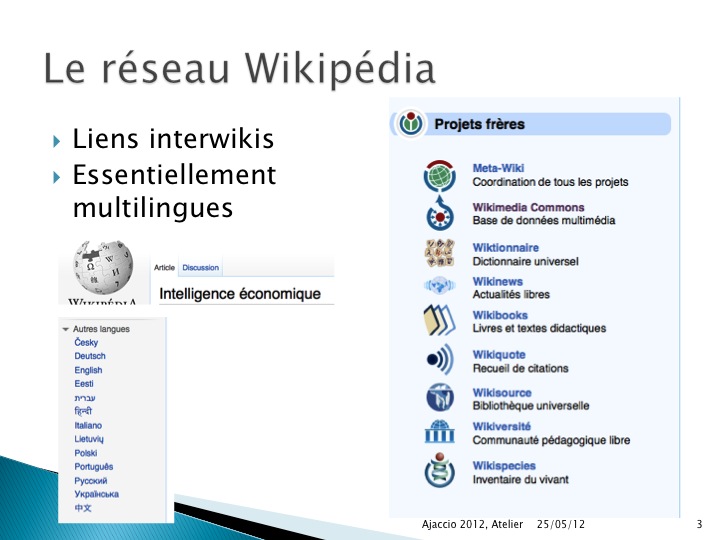
Task: Open the Wikiquote link
Action: 499,355
